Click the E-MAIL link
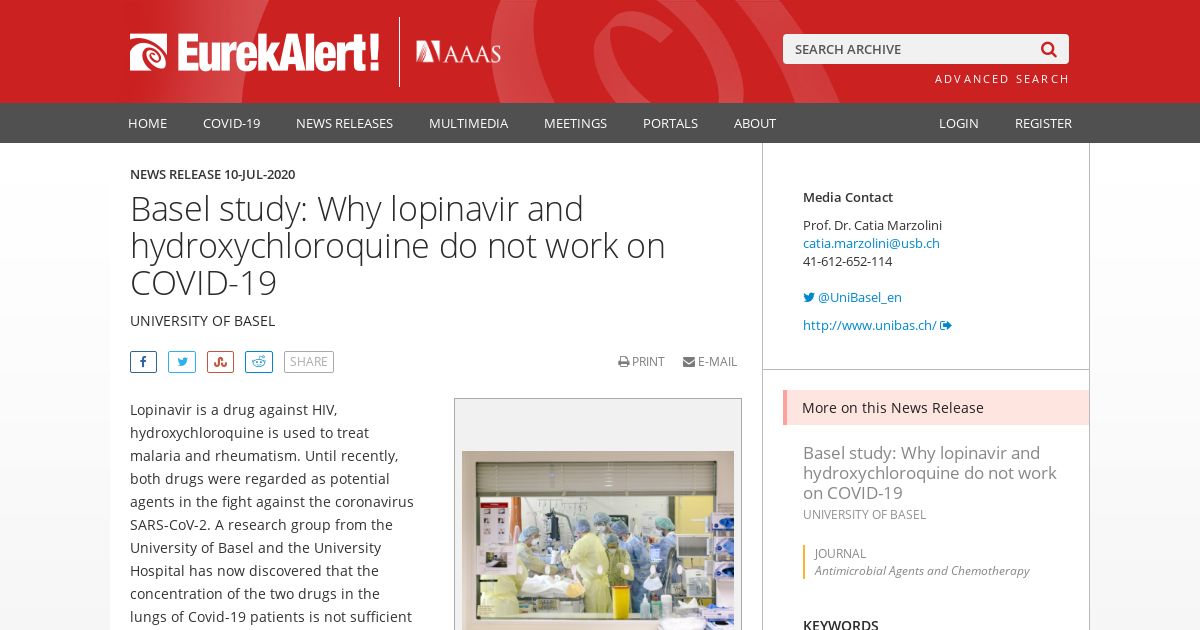The image size is (1200, 630). coord(710,362)
